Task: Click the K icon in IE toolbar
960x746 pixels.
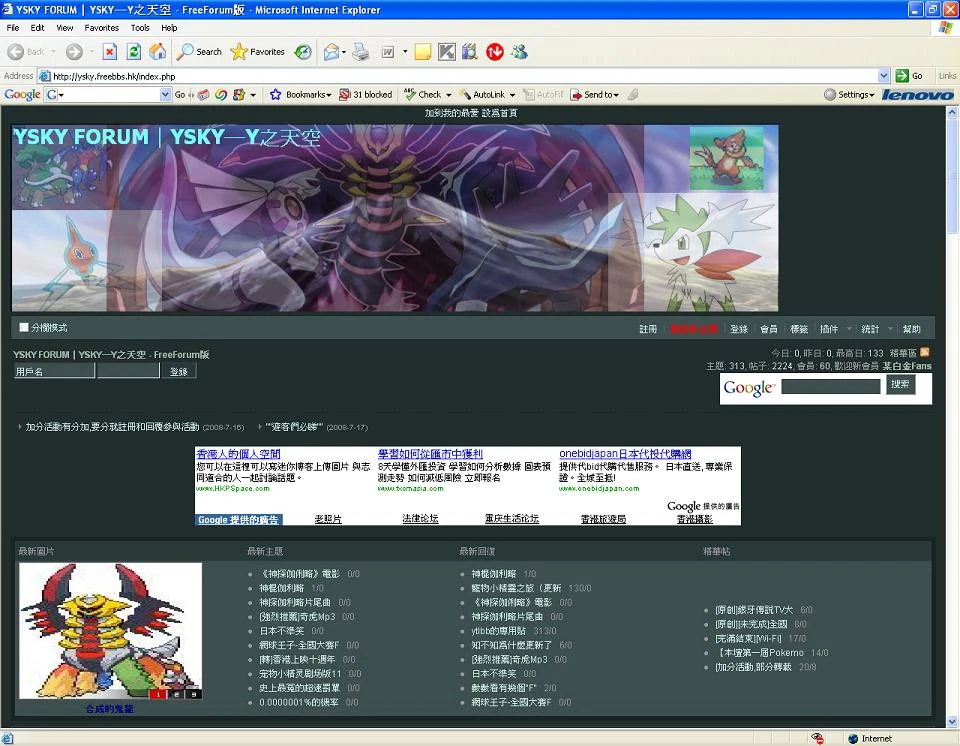Action: click(x=447, y=52)
